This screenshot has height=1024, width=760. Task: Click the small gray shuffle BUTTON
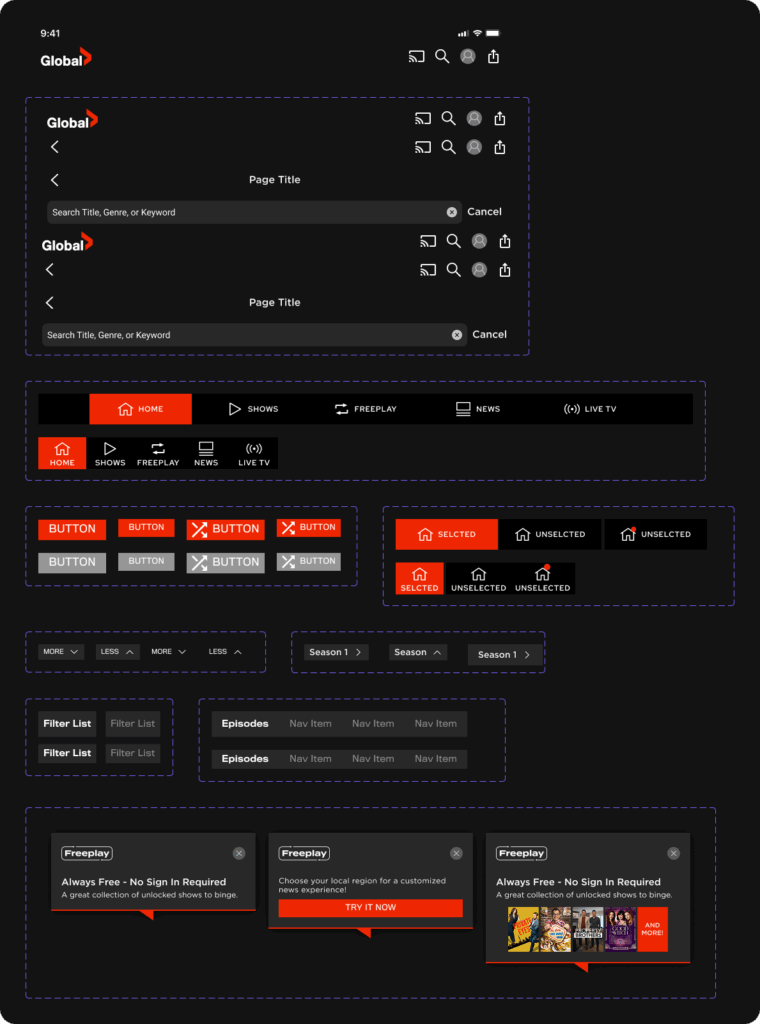308,562
